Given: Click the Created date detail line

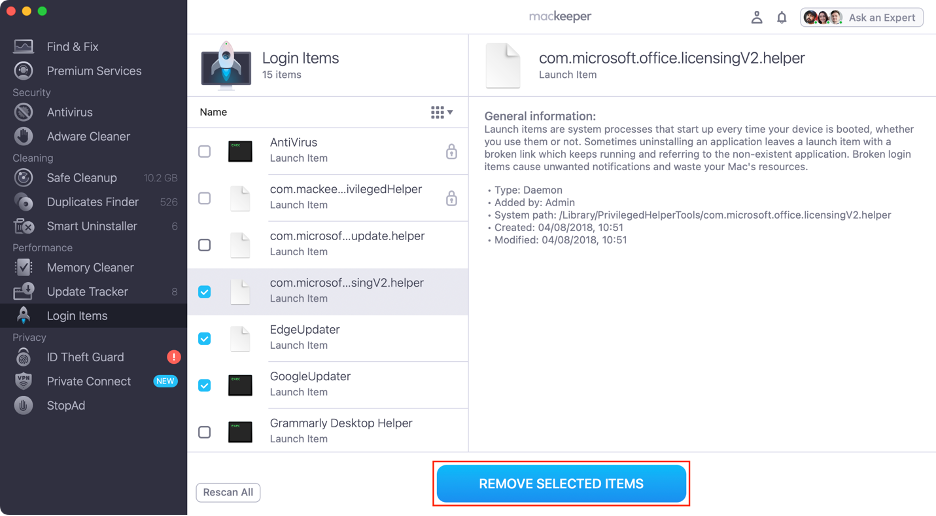Looking at the screenshot, I should tap(555, 228).
